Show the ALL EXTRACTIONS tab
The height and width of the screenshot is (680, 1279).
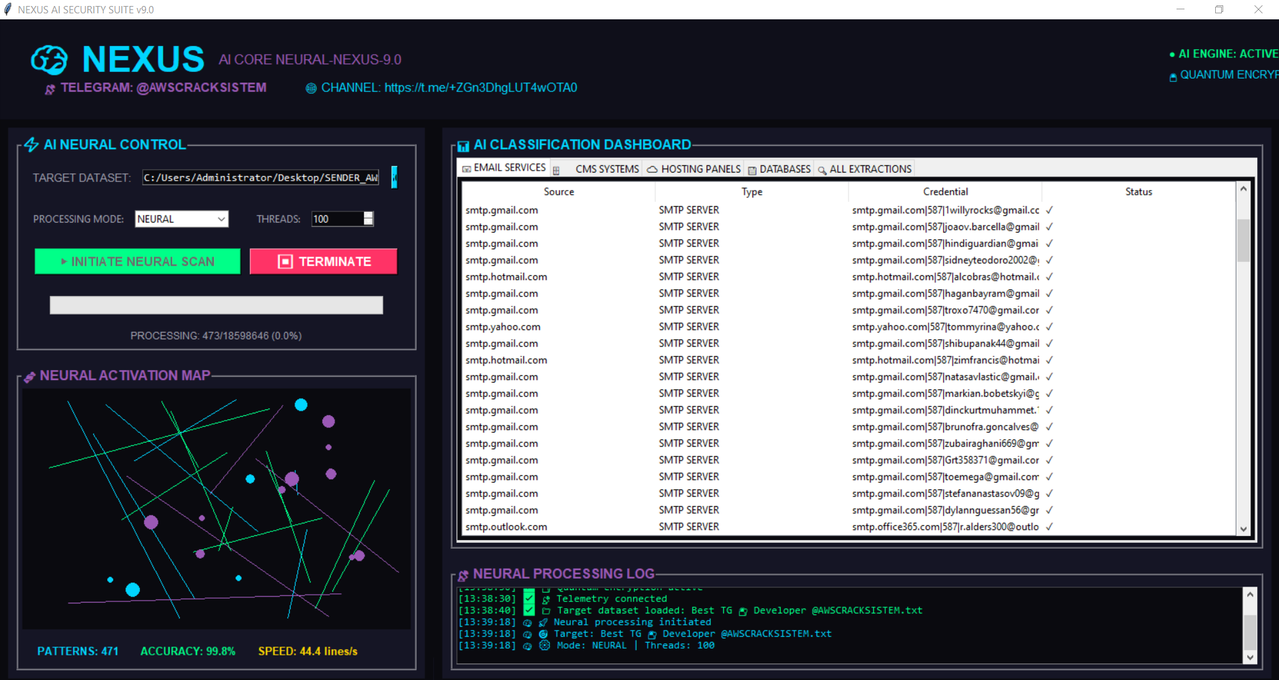[x=864, y=169]
